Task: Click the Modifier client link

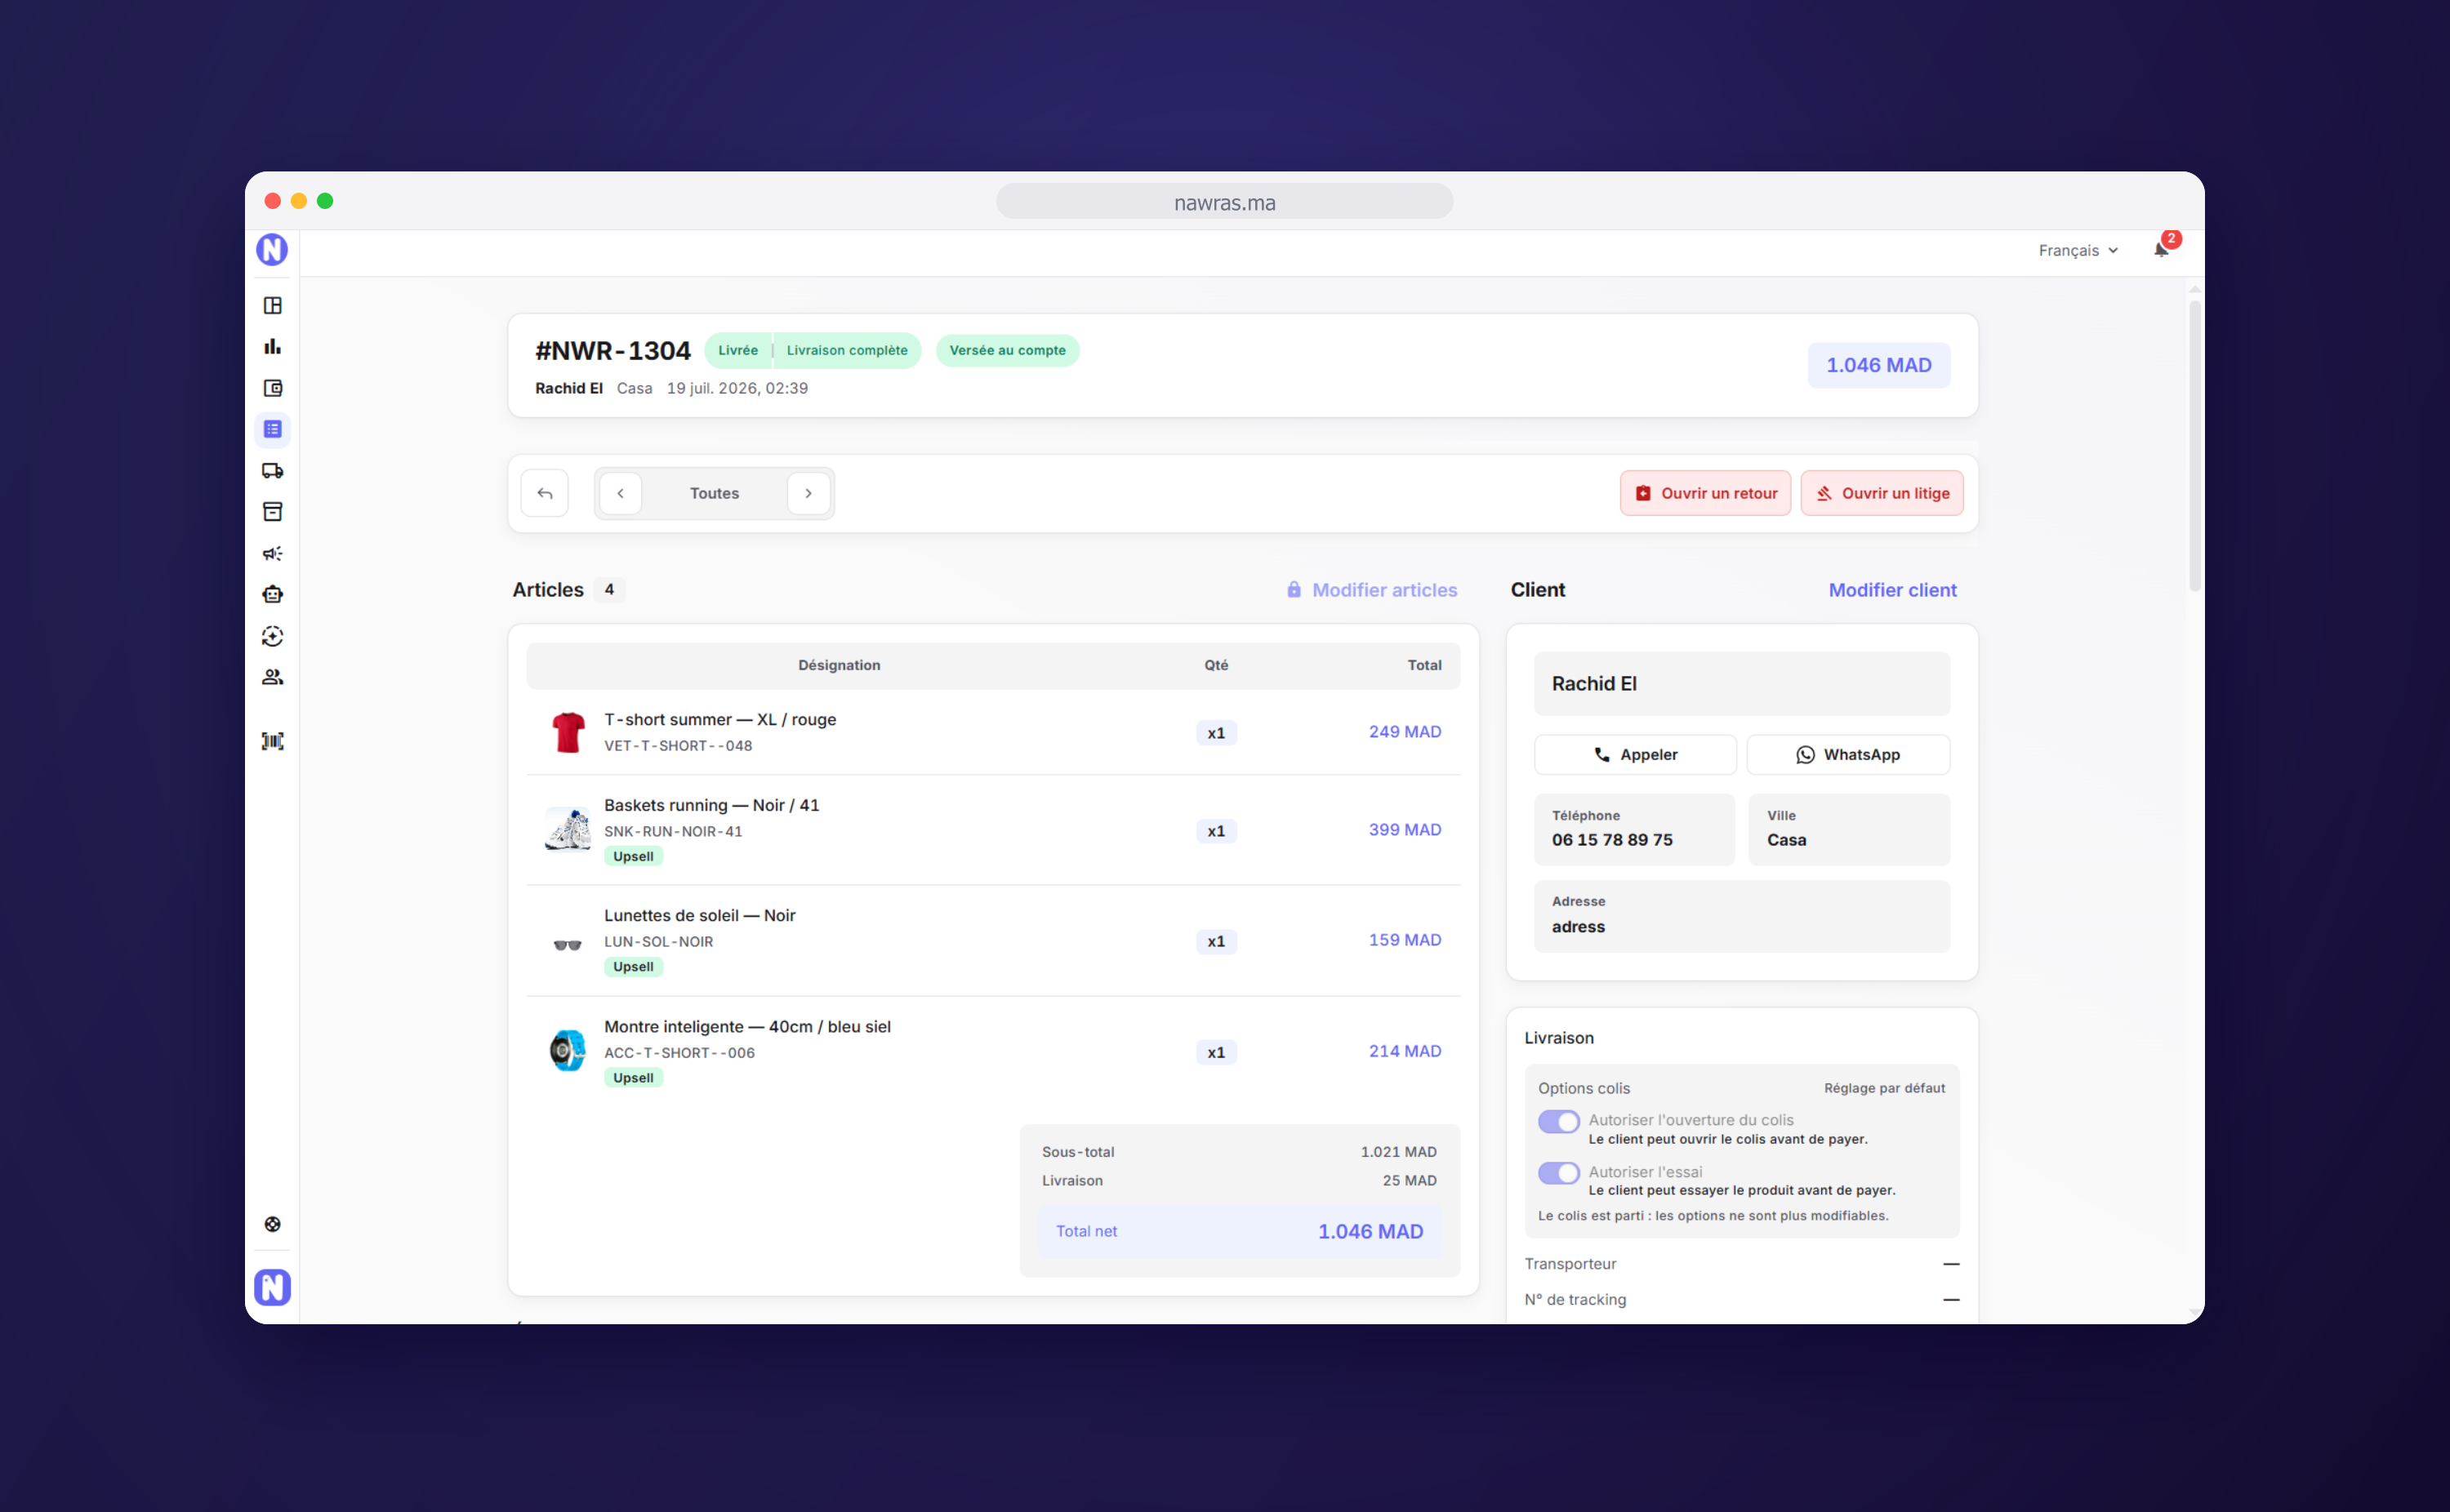Action: (1892, 590)
